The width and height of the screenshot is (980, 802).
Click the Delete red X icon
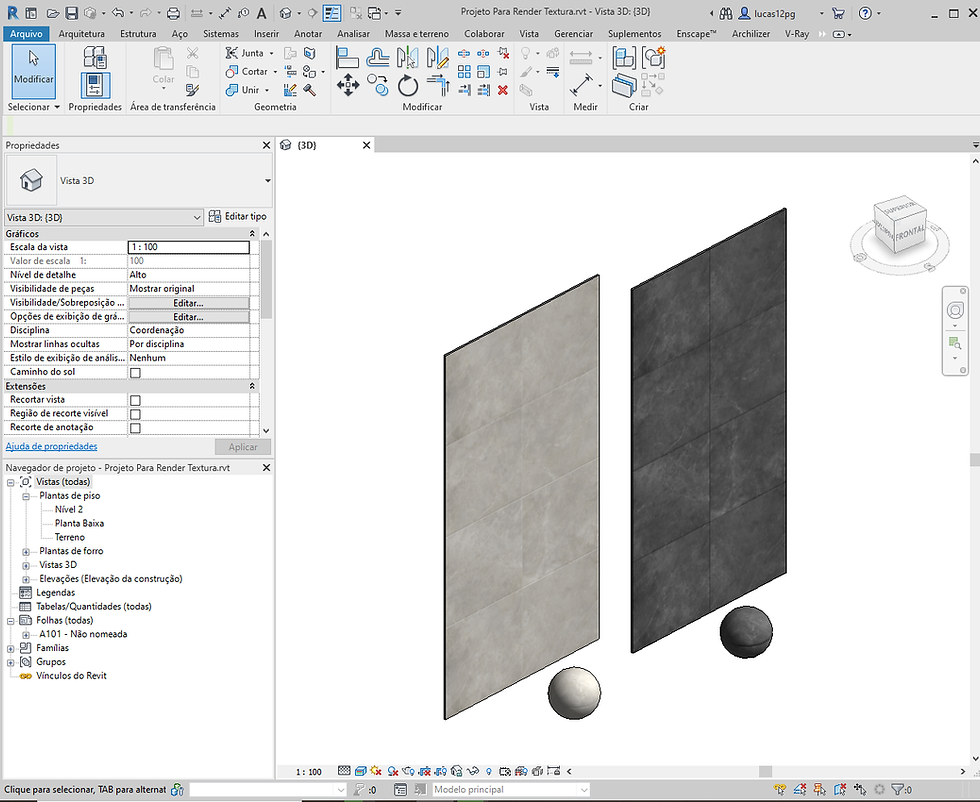[502, 91]
